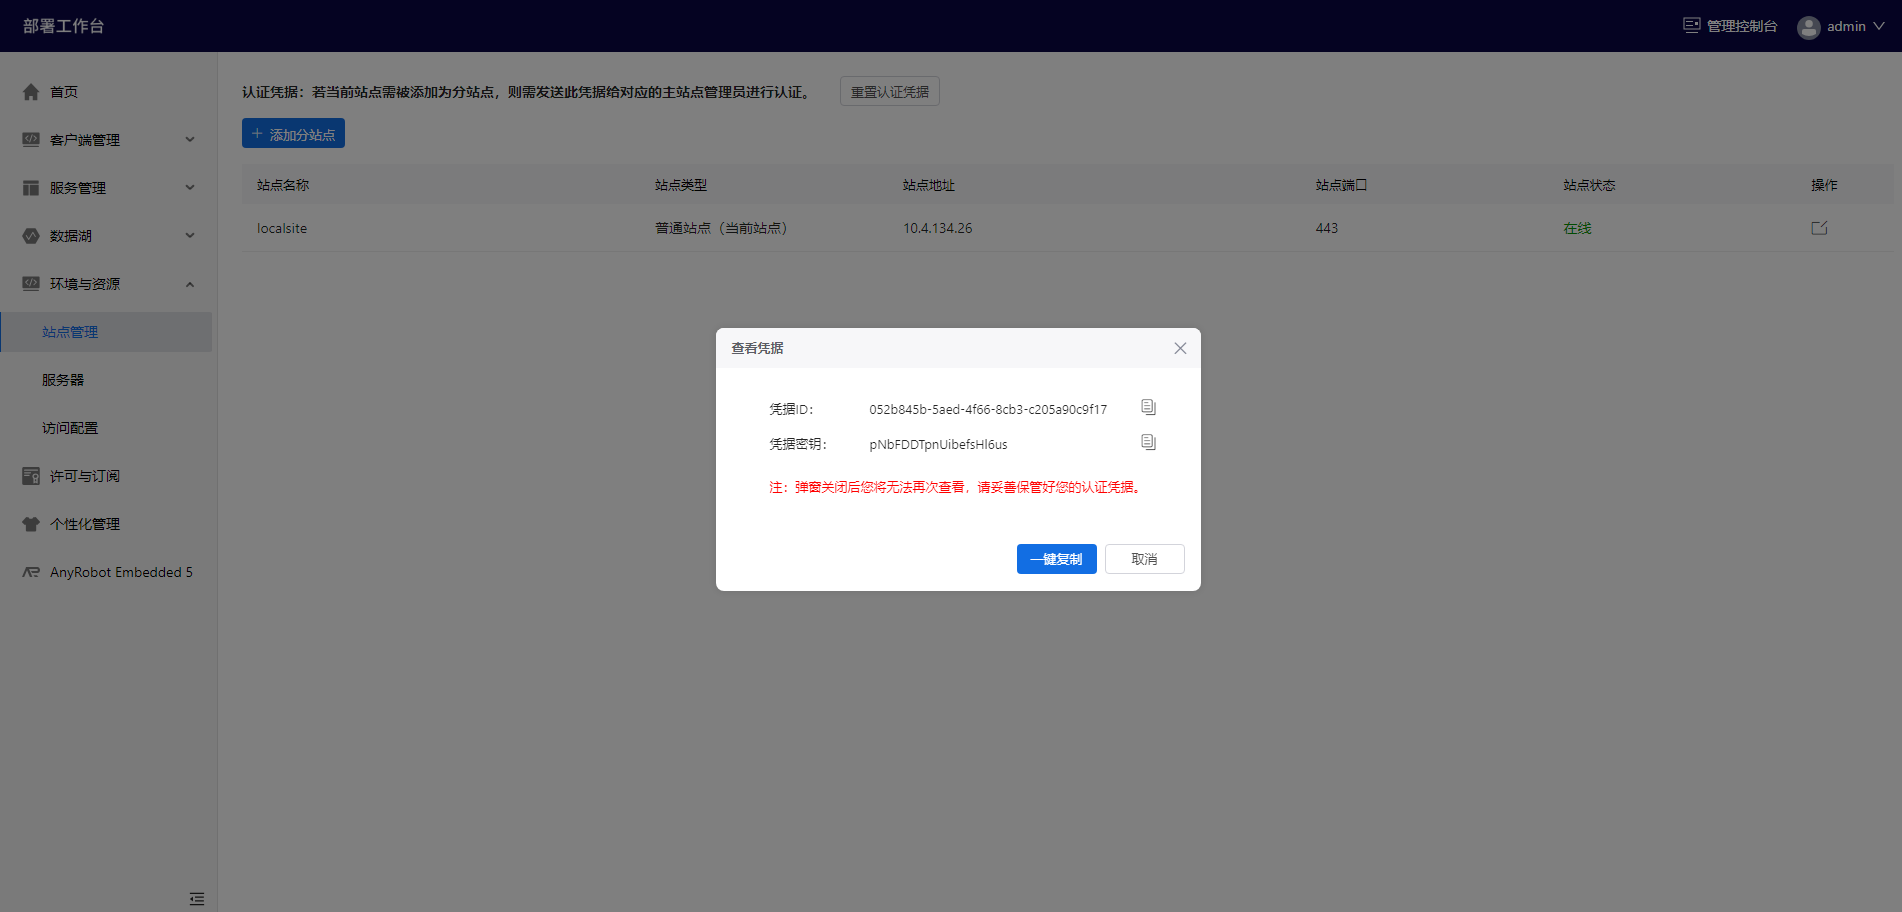Click the 服务管理 label
The height and width of the screenshot is (912, 1902).
click(x=78, y=188)
